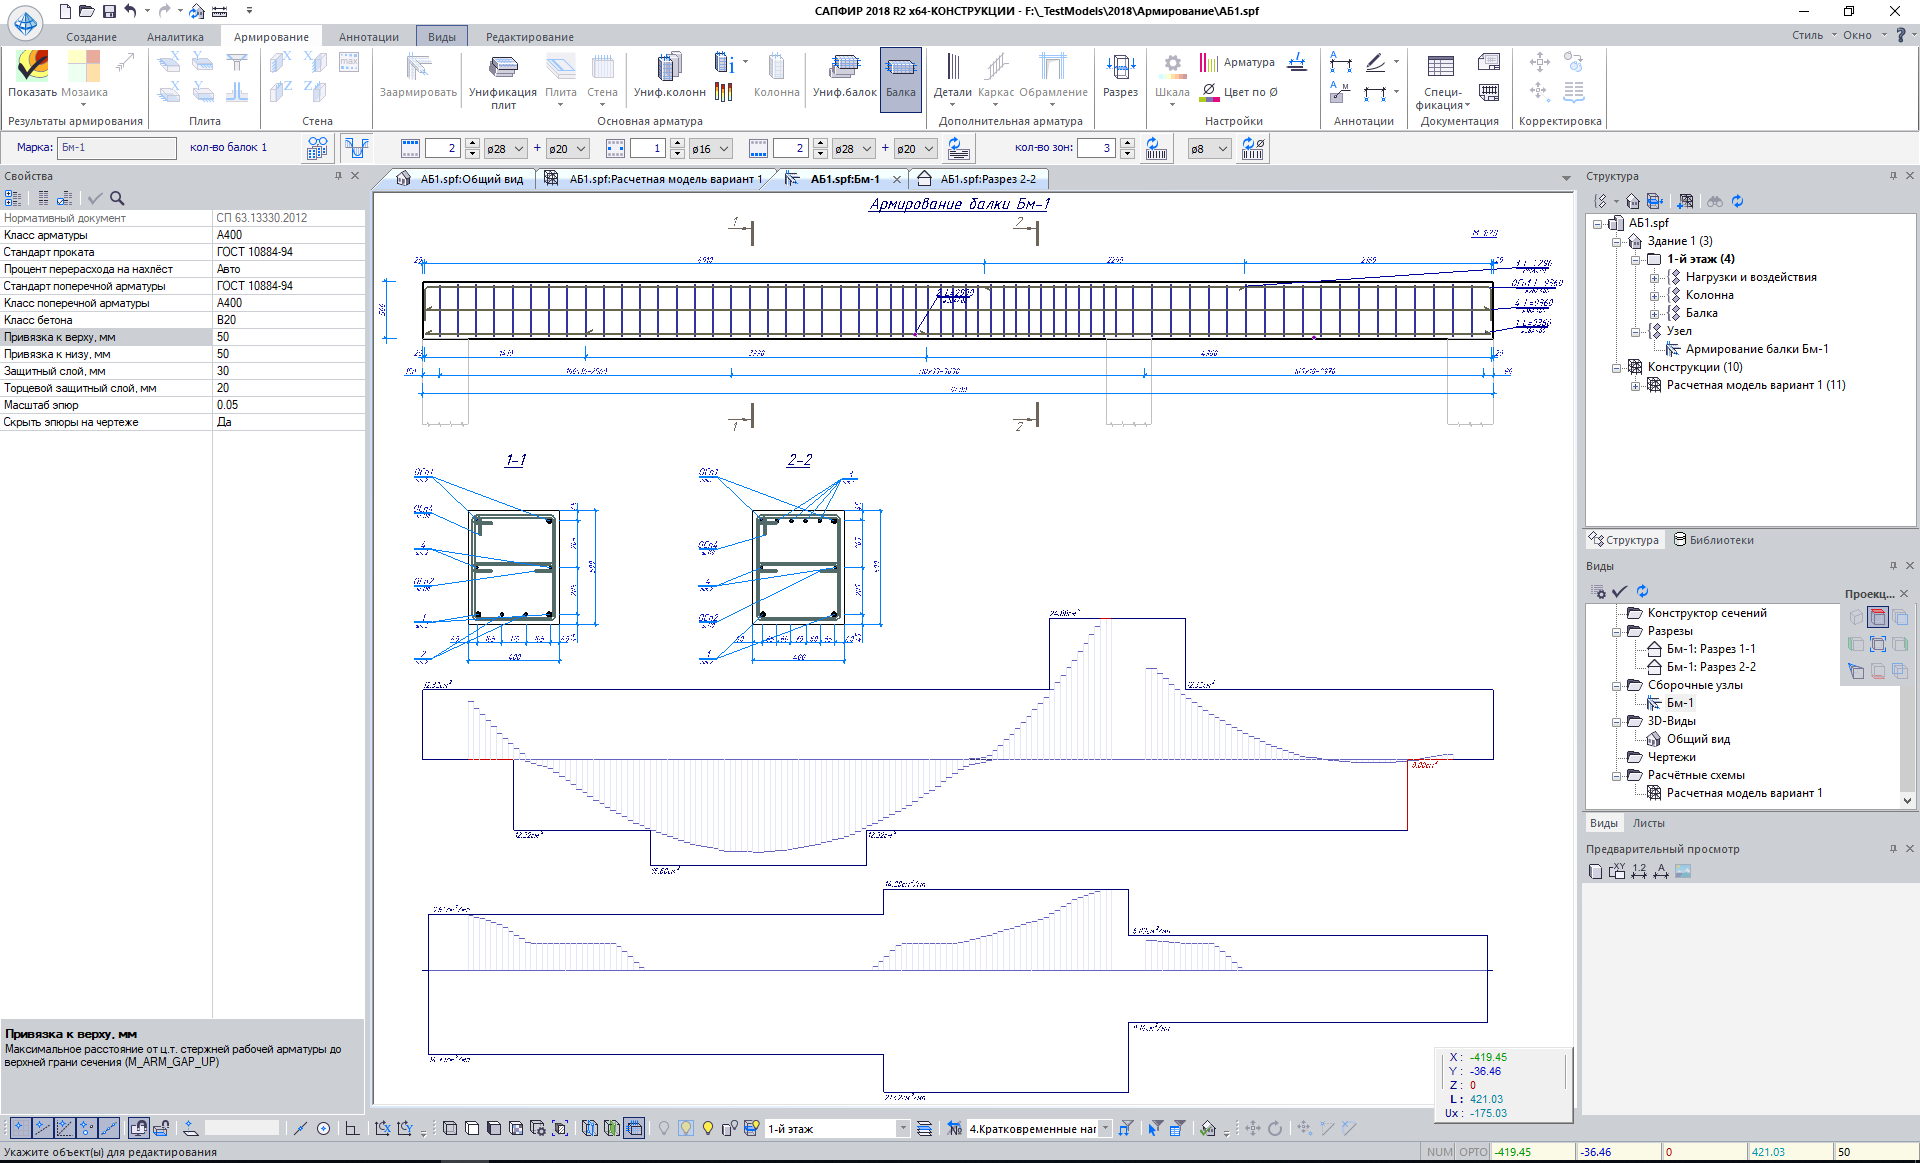Collapse the Конструкции (10) tree node
The image size is (1920, 1163).
point(1616,367)
